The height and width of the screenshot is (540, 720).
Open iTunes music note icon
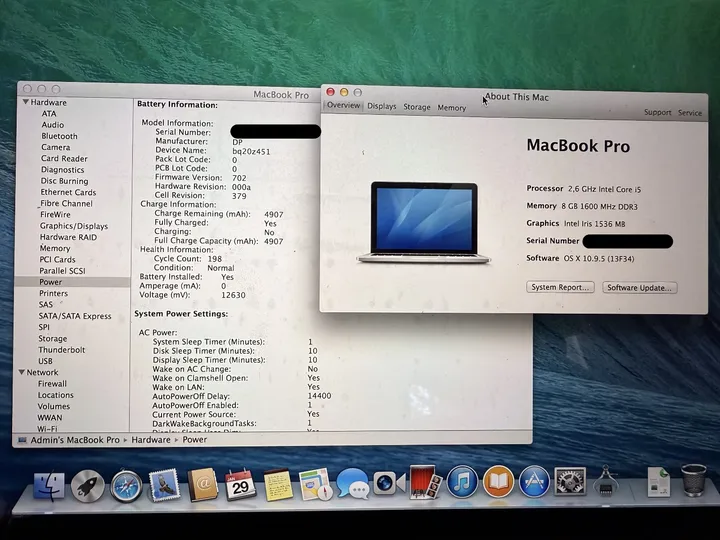(462, 482)
